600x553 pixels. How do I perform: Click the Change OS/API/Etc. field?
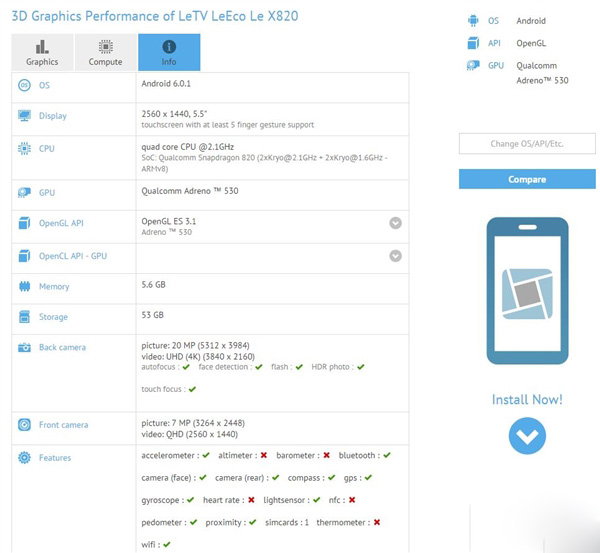[x=527, y=144]
